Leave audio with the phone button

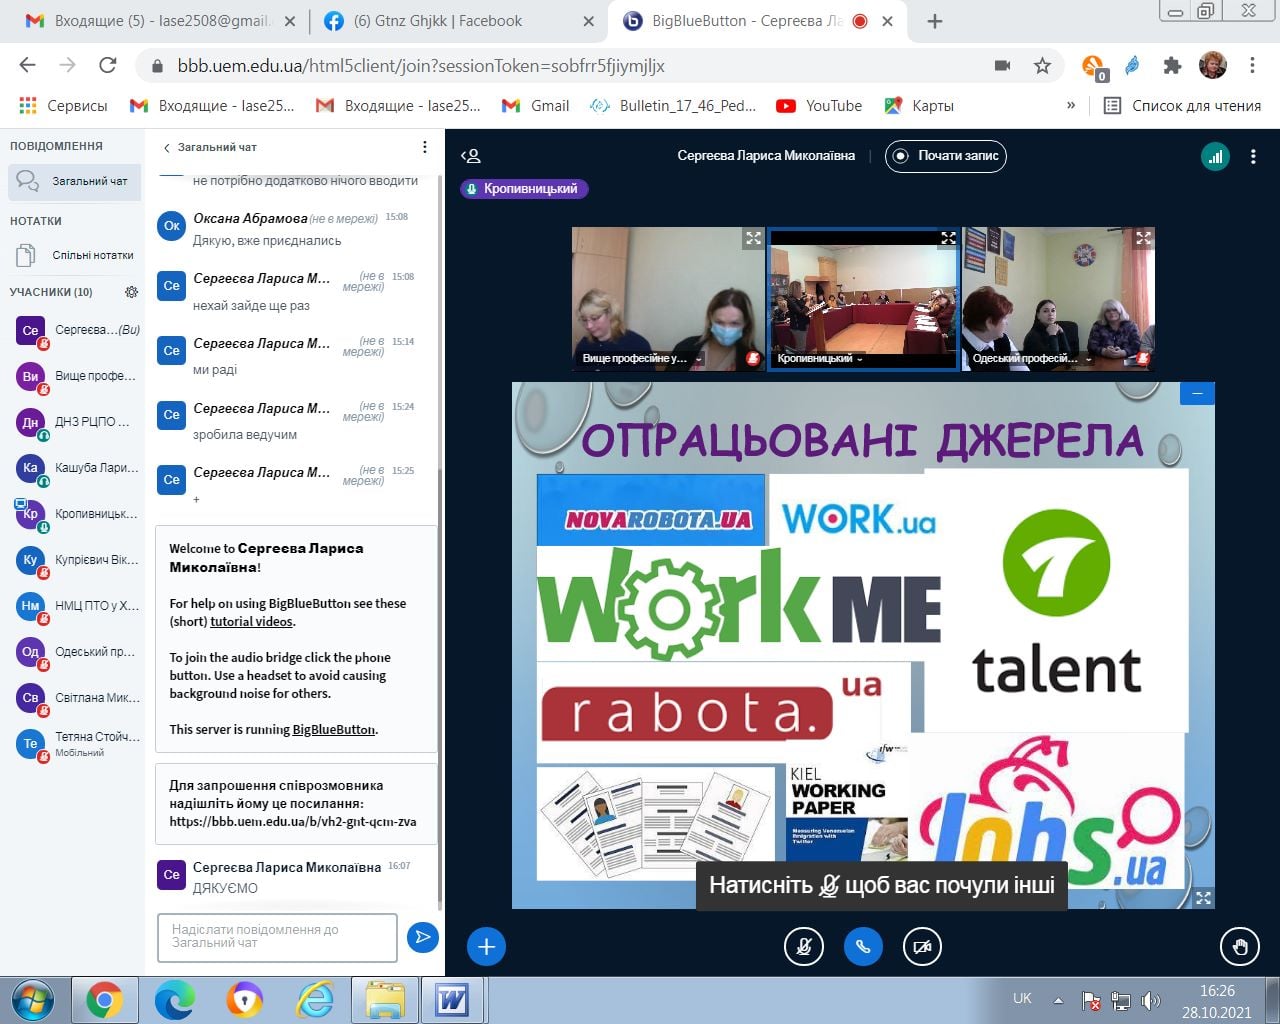[863, 946]
